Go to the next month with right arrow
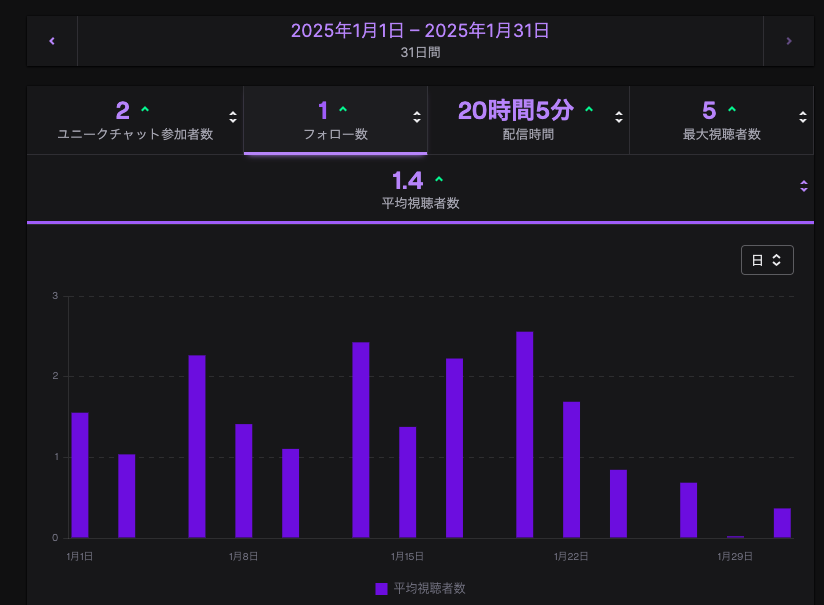The height and width of the screenshot is (605, 824). point(788,41)
